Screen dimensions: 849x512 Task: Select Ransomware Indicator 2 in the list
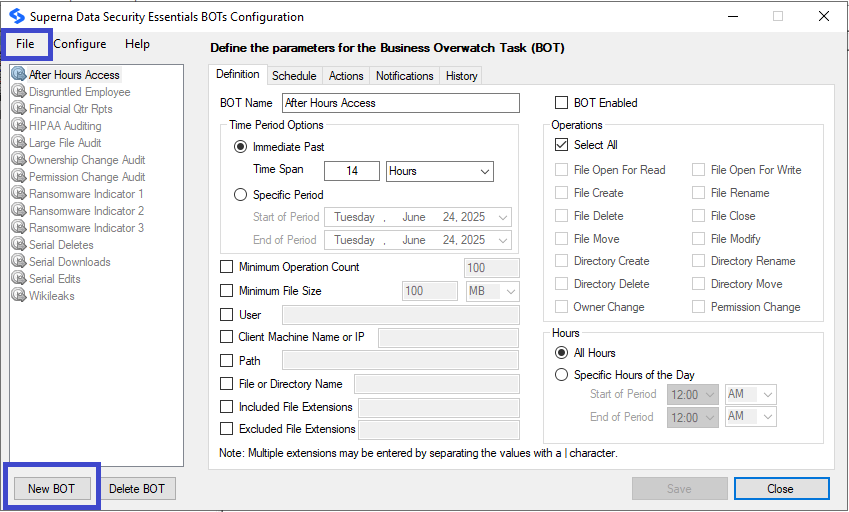pos(86,211)
